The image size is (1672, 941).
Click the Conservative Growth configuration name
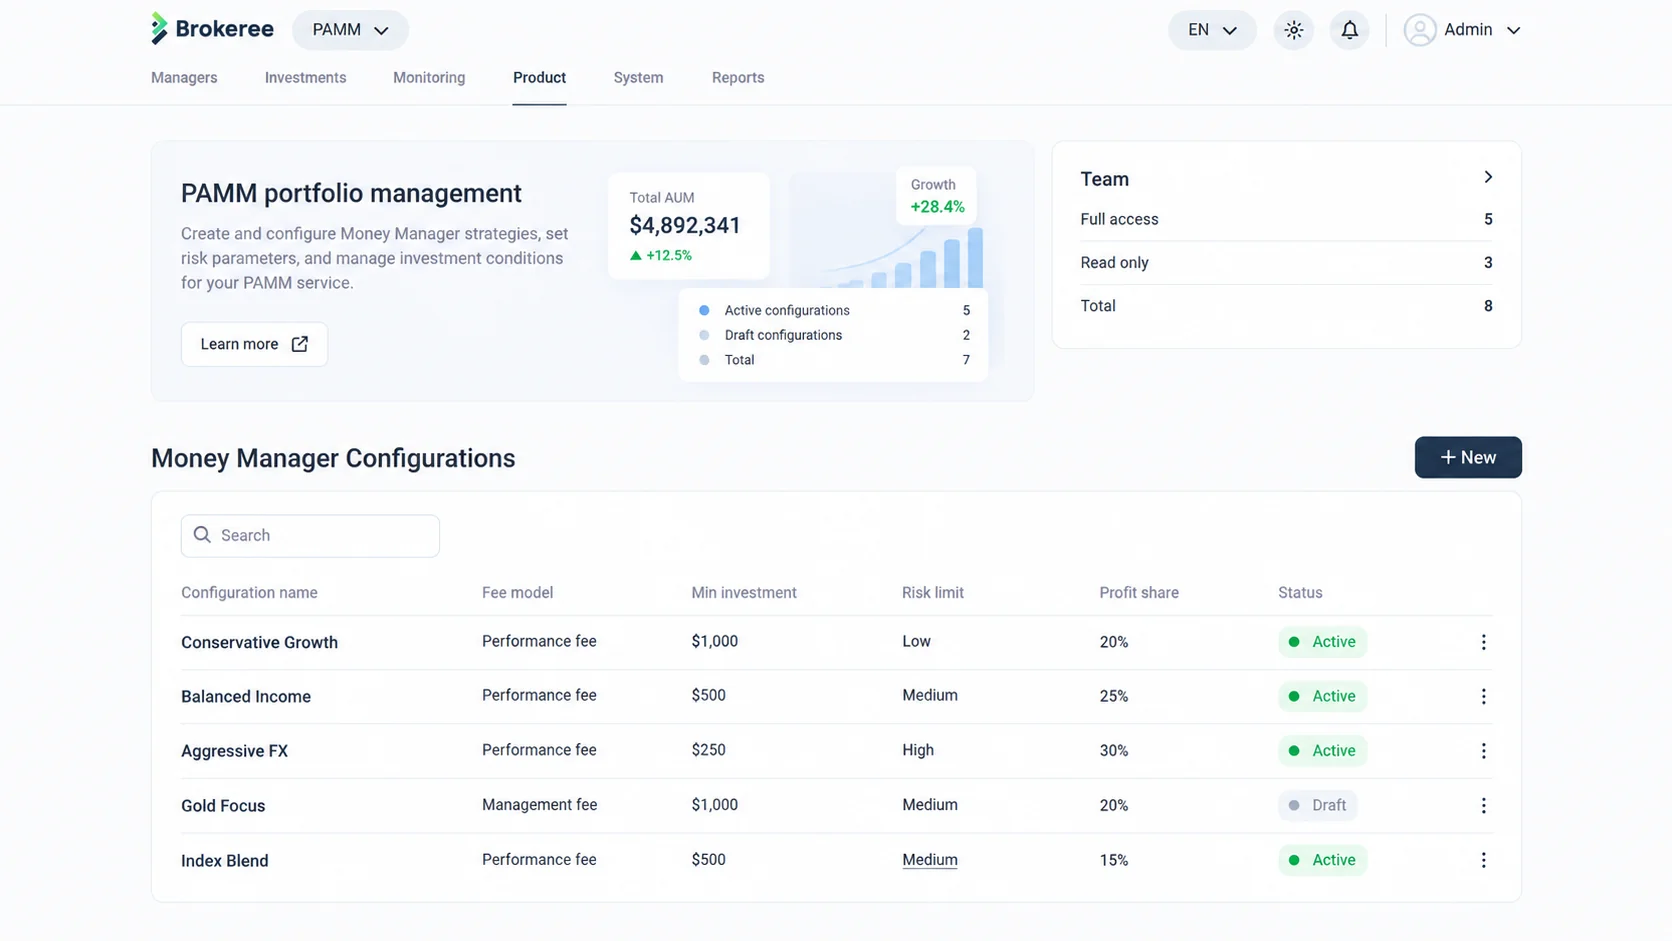(x=259, y=642)
